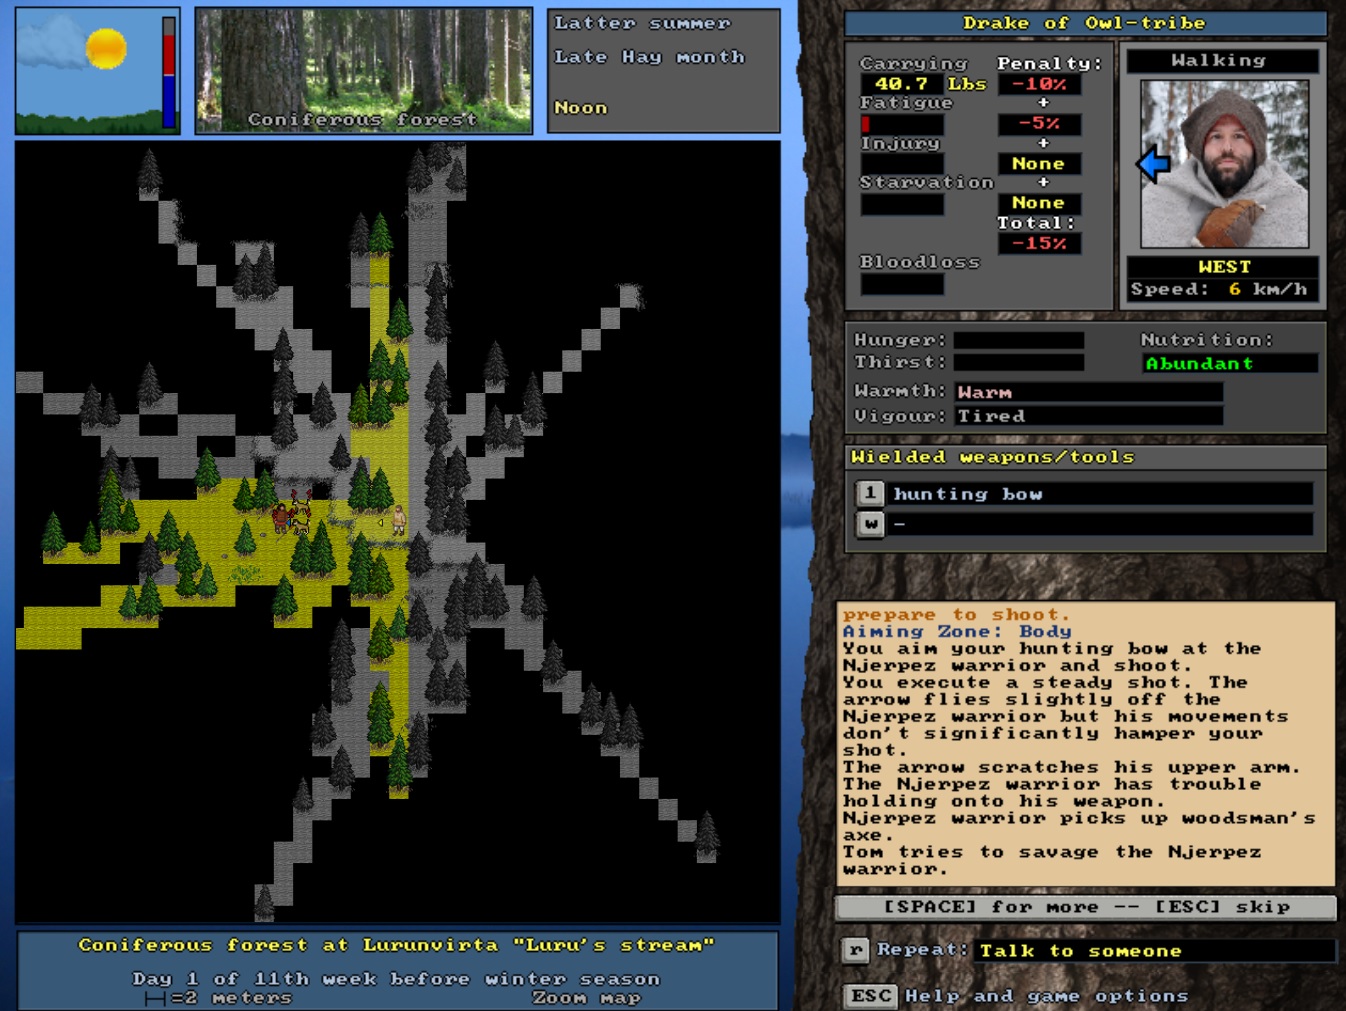Click the Warmth Warm status
Viewport: 1346px width, 1011px height.
[x=1089, y=392]
